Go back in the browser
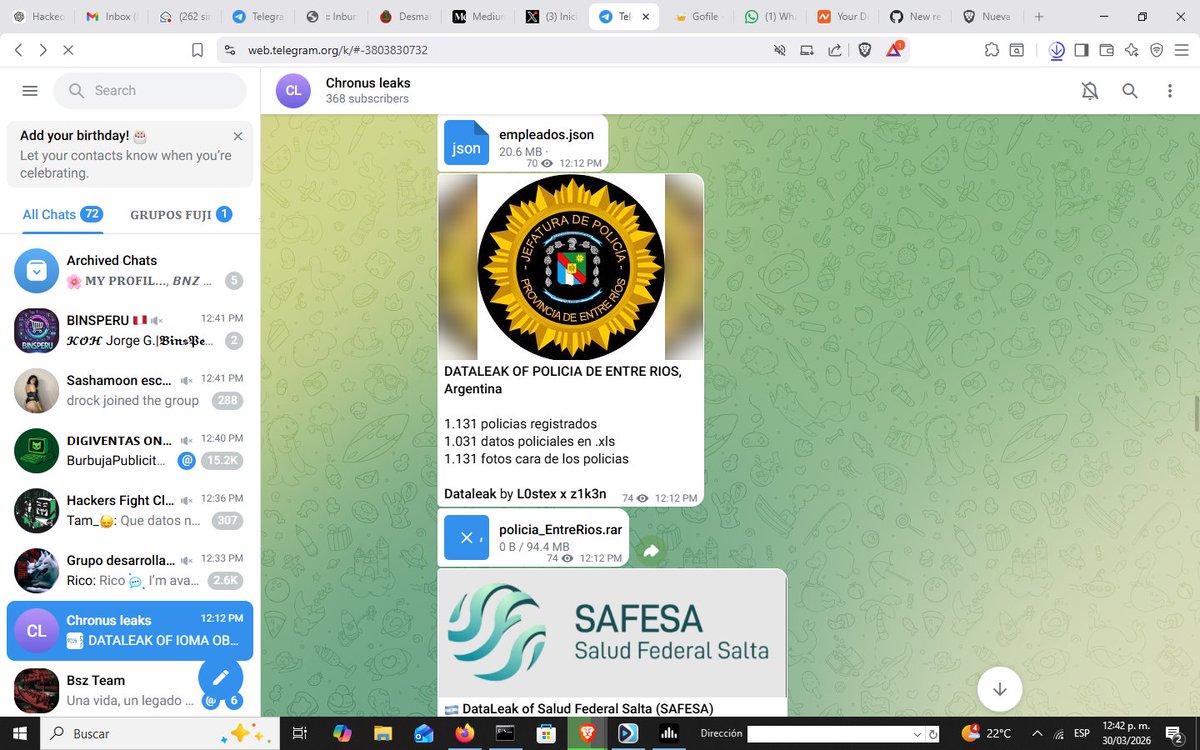 tap(19, 50)
